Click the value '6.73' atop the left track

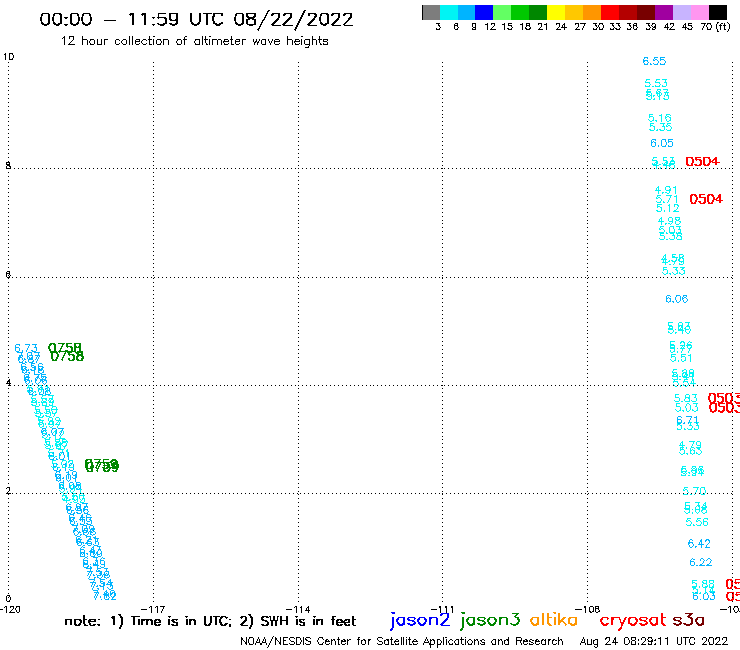tap(26, 348)
